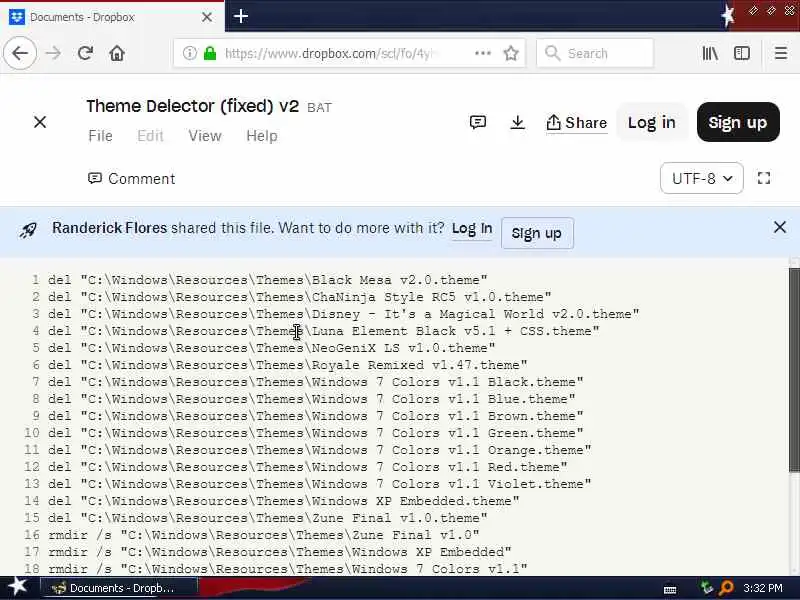Open the UTF-8 encoding dropdown
Viewport: 800px width, 600px height.
[x=702, y=178]
